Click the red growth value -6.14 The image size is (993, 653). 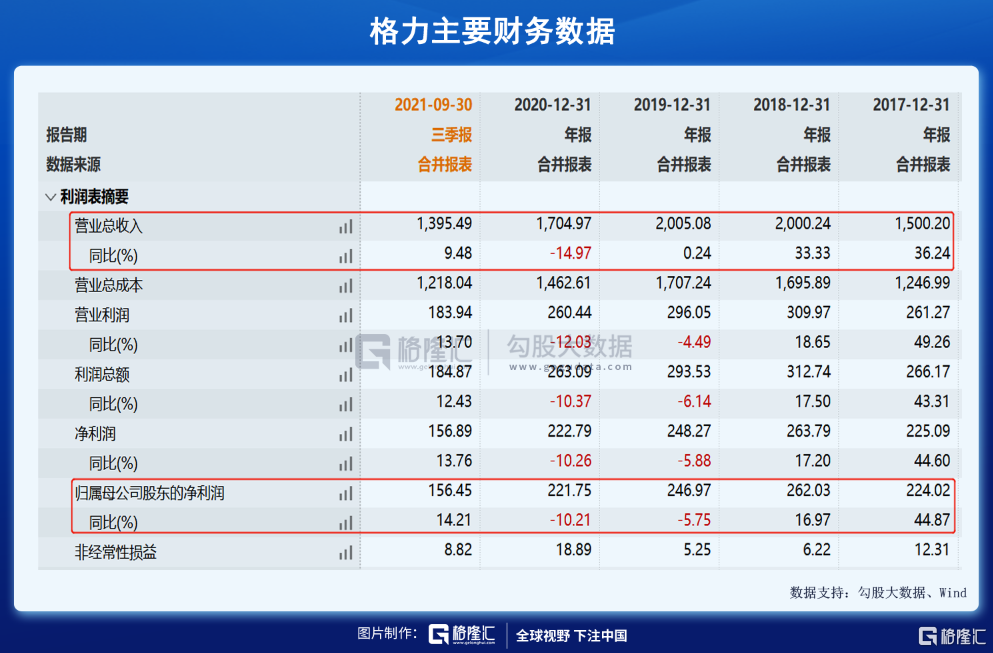(694, 402)
